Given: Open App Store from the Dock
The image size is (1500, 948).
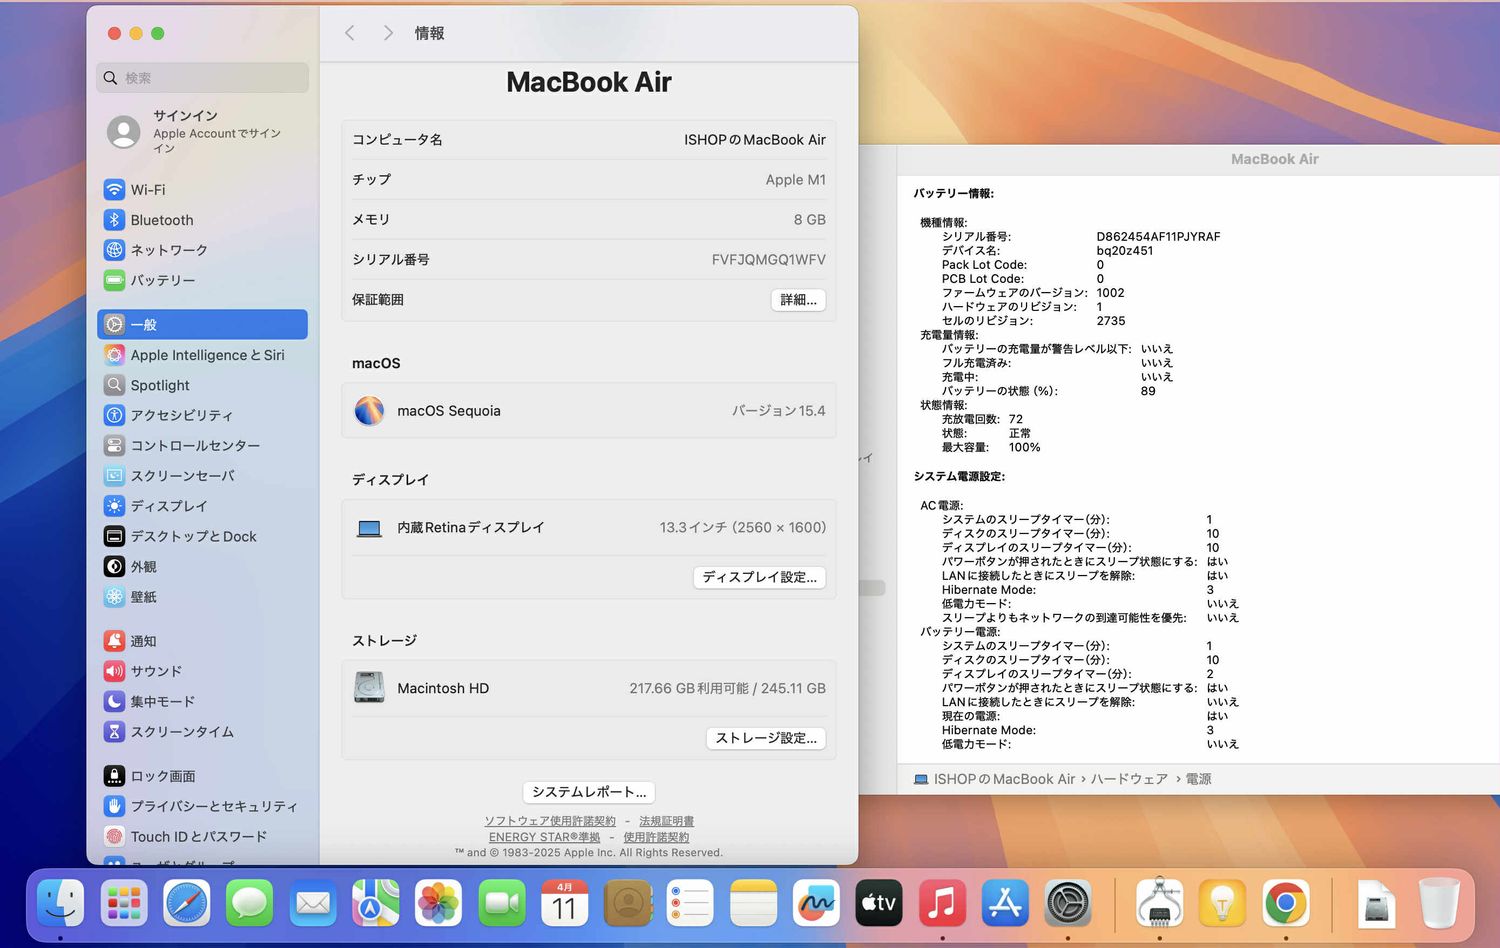Looking at the screenshot, I should (1004, 904).
